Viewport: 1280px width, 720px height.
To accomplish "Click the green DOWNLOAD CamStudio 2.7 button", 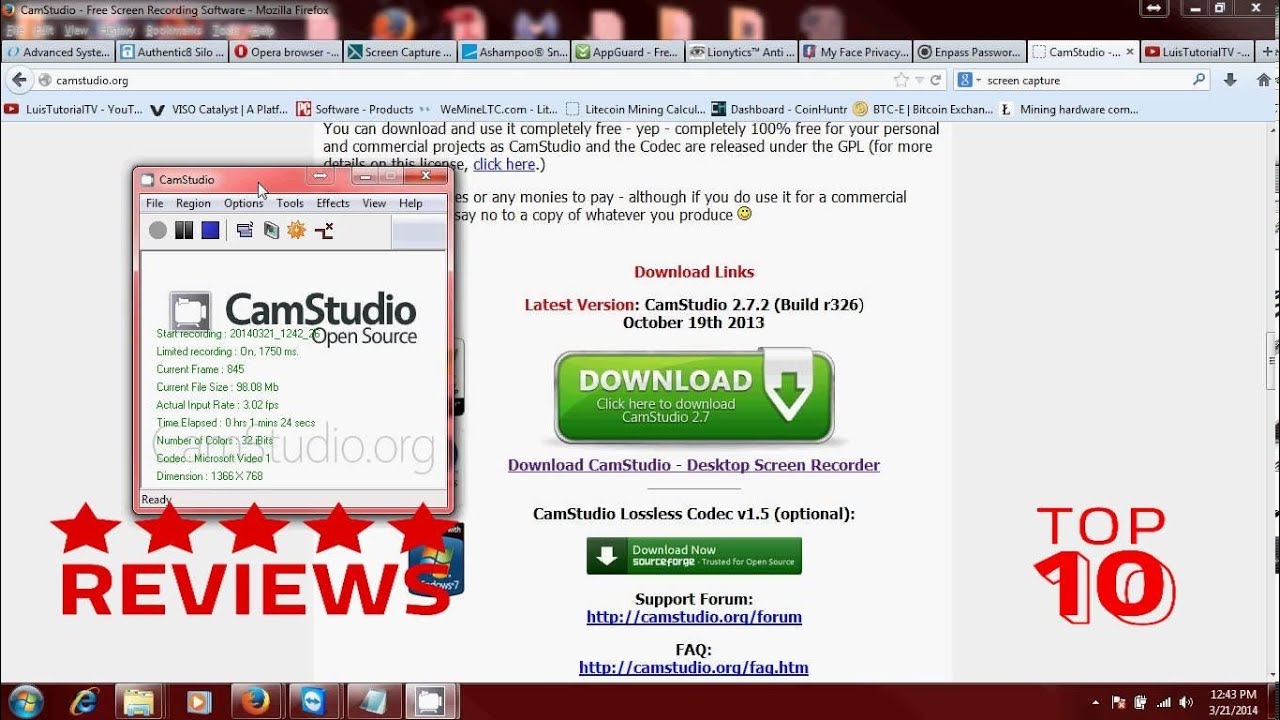I will 694,396.
